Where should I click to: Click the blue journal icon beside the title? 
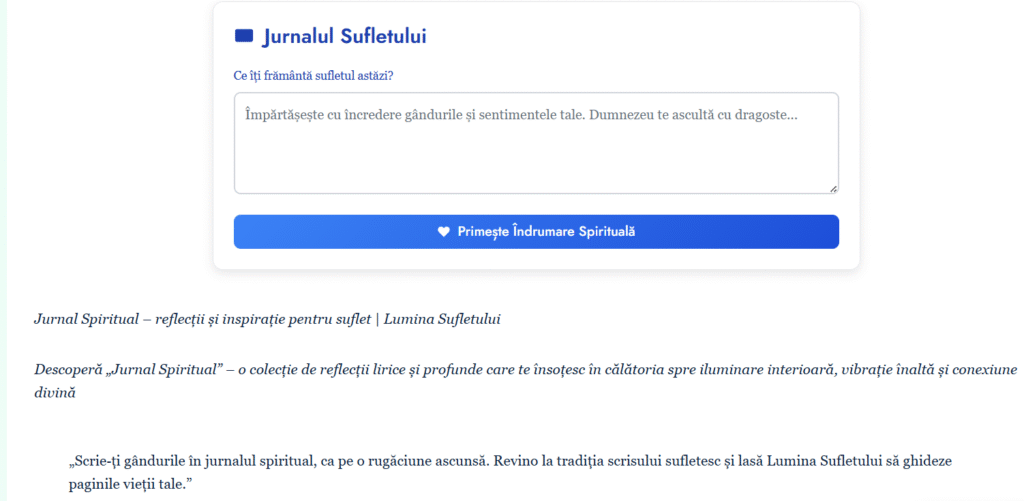[243, 37]
